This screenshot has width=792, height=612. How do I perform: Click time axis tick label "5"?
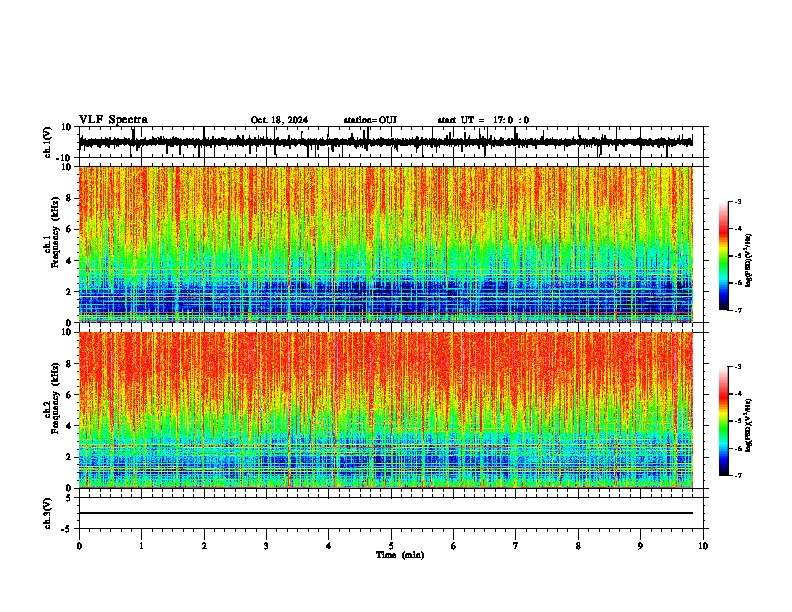[x=391, y=546]
